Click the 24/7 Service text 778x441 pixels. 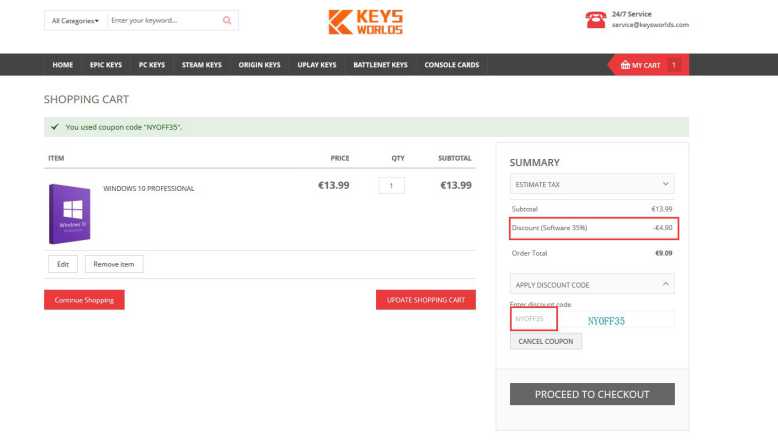click(x=631, y=14)
